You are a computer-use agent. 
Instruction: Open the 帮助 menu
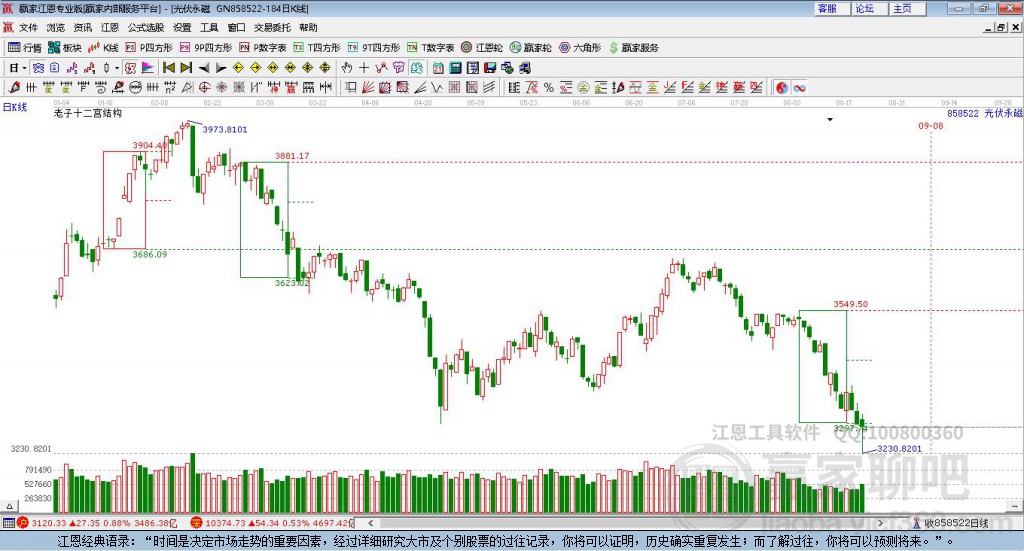308,27
